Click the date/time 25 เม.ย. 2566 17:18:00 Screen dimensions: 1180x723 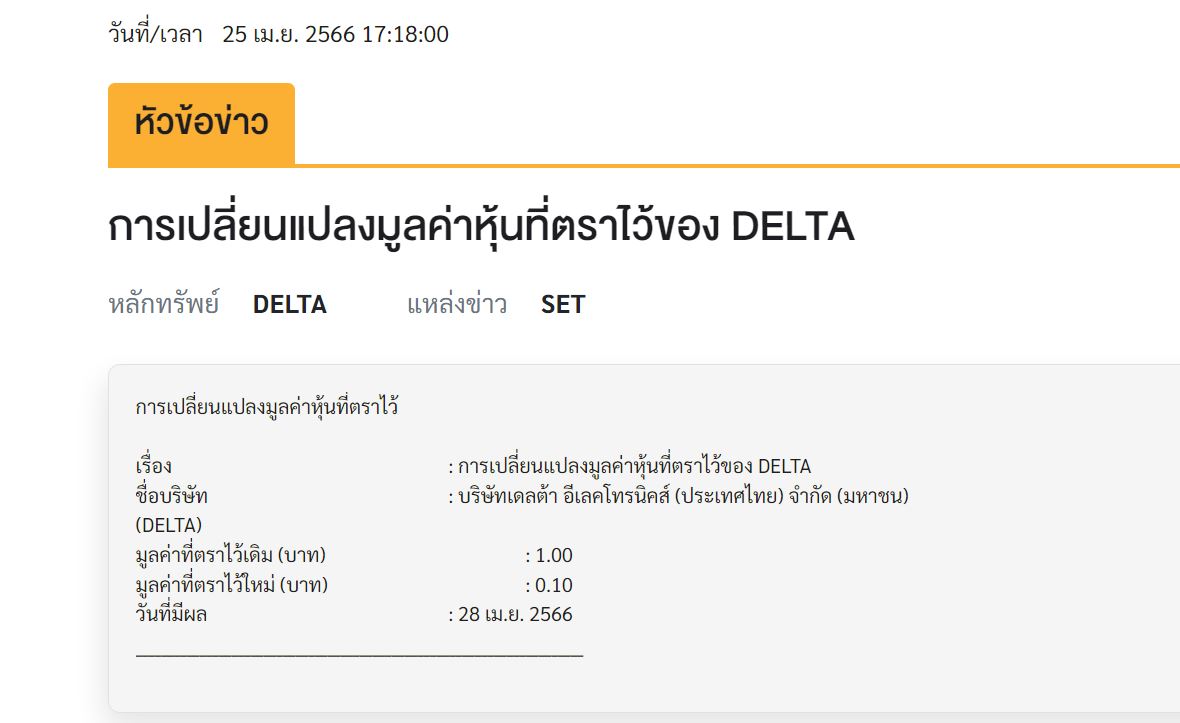[x=336, y=35]
